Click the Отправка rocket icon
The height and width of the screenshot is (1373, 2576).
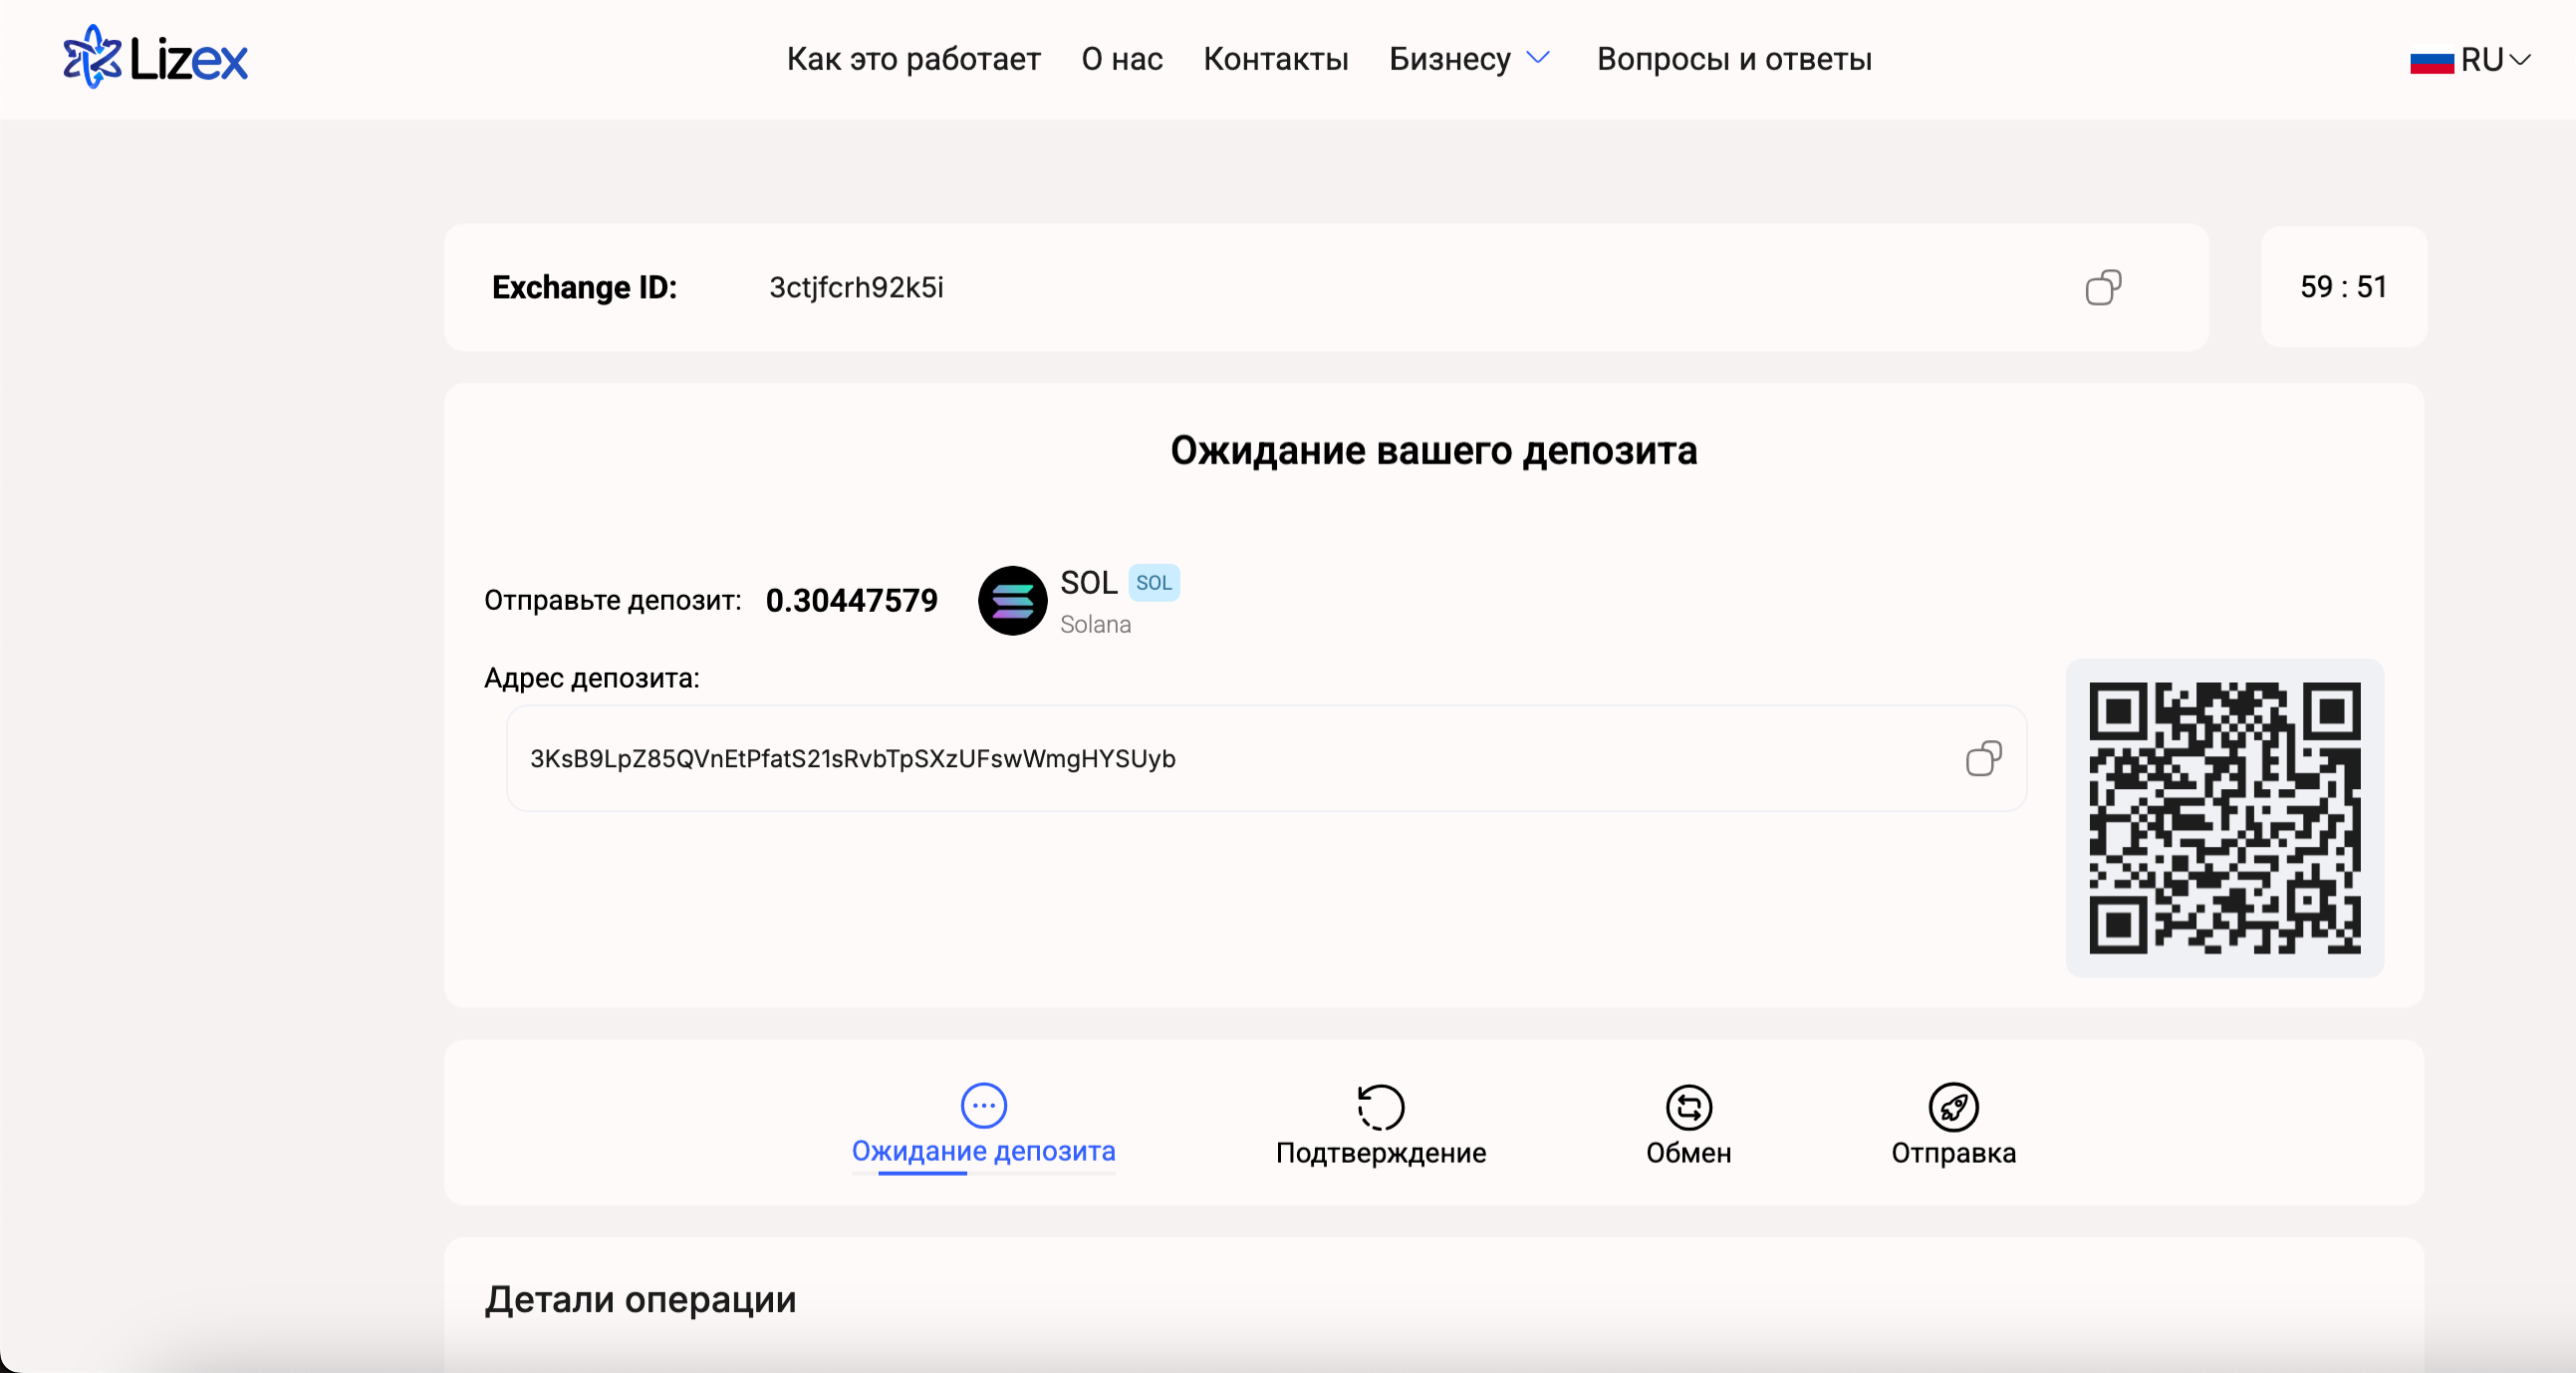click(x=1952, y=1107)
